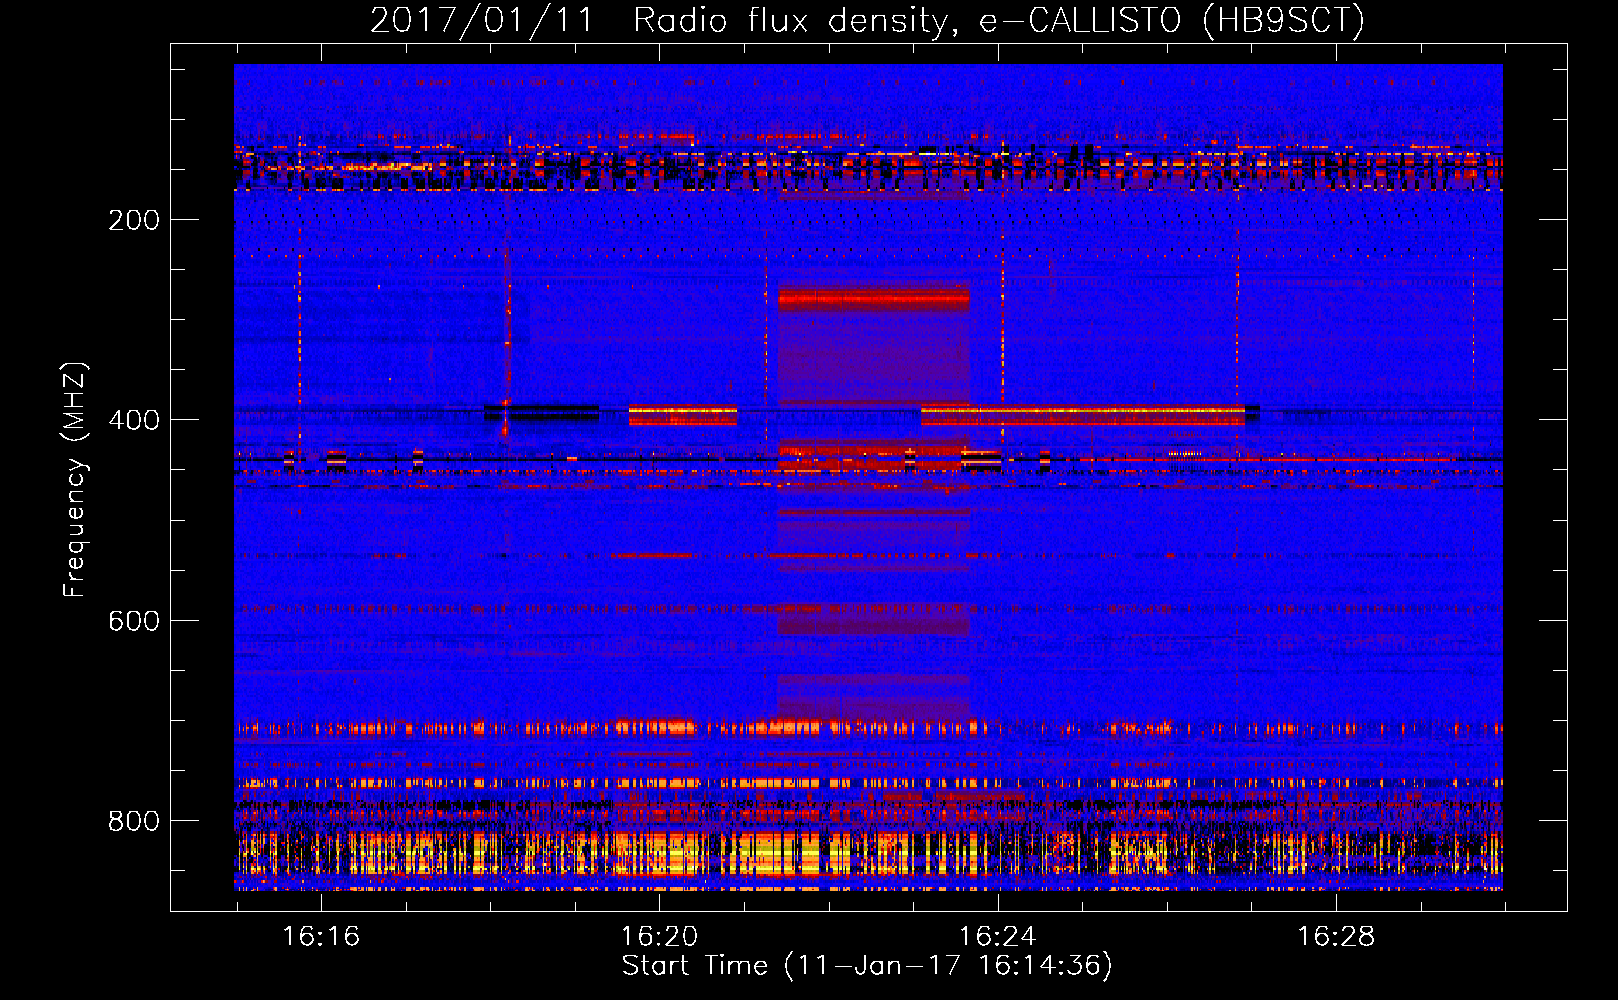
Task: Click the 'Start Time (11-Jan-17 16:14:36)' label
Action: pos(867,966)
